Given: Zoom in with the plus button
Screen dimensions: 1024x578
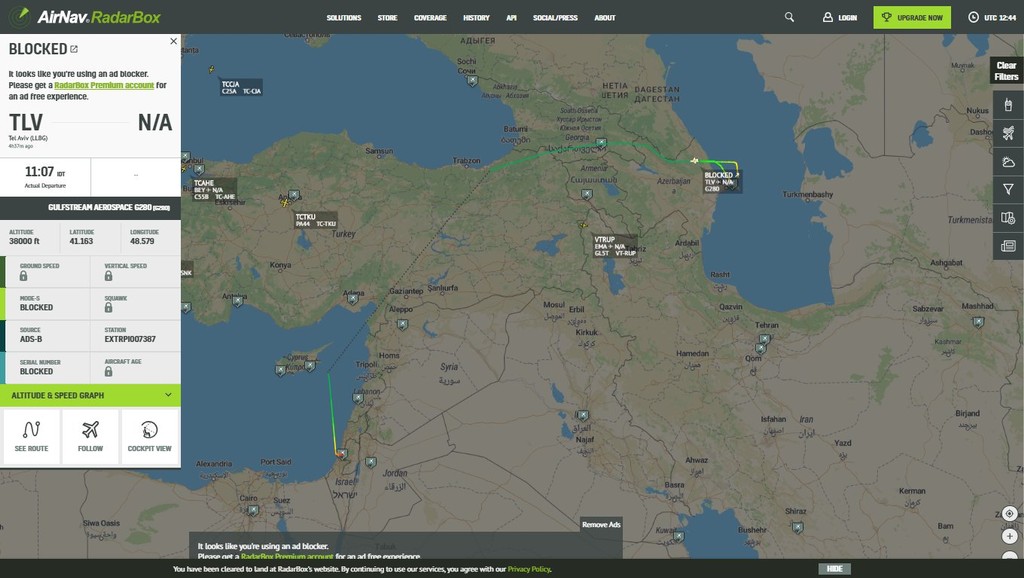Looking at the screenshot, I should 1009,536.
